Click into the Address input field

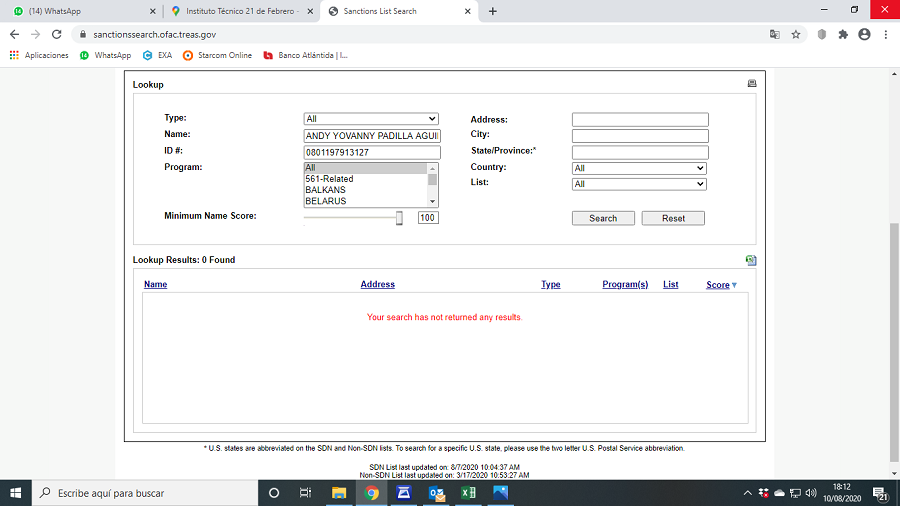tap(640, 120)
